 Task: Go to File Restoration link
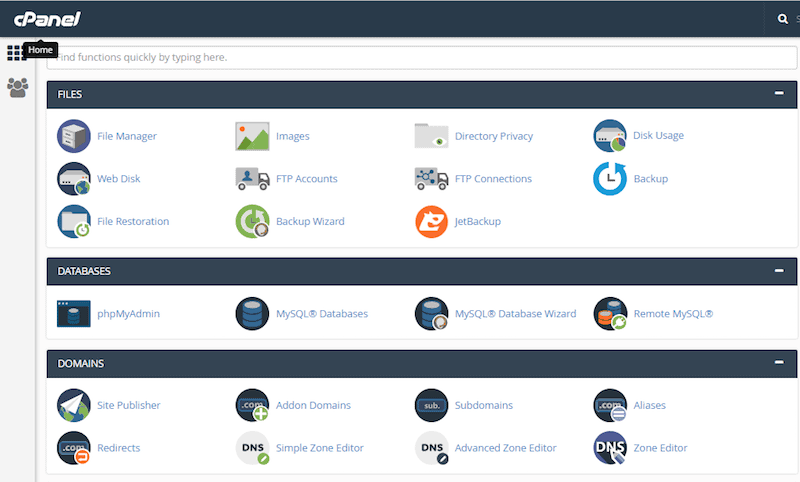coord(133,221)
